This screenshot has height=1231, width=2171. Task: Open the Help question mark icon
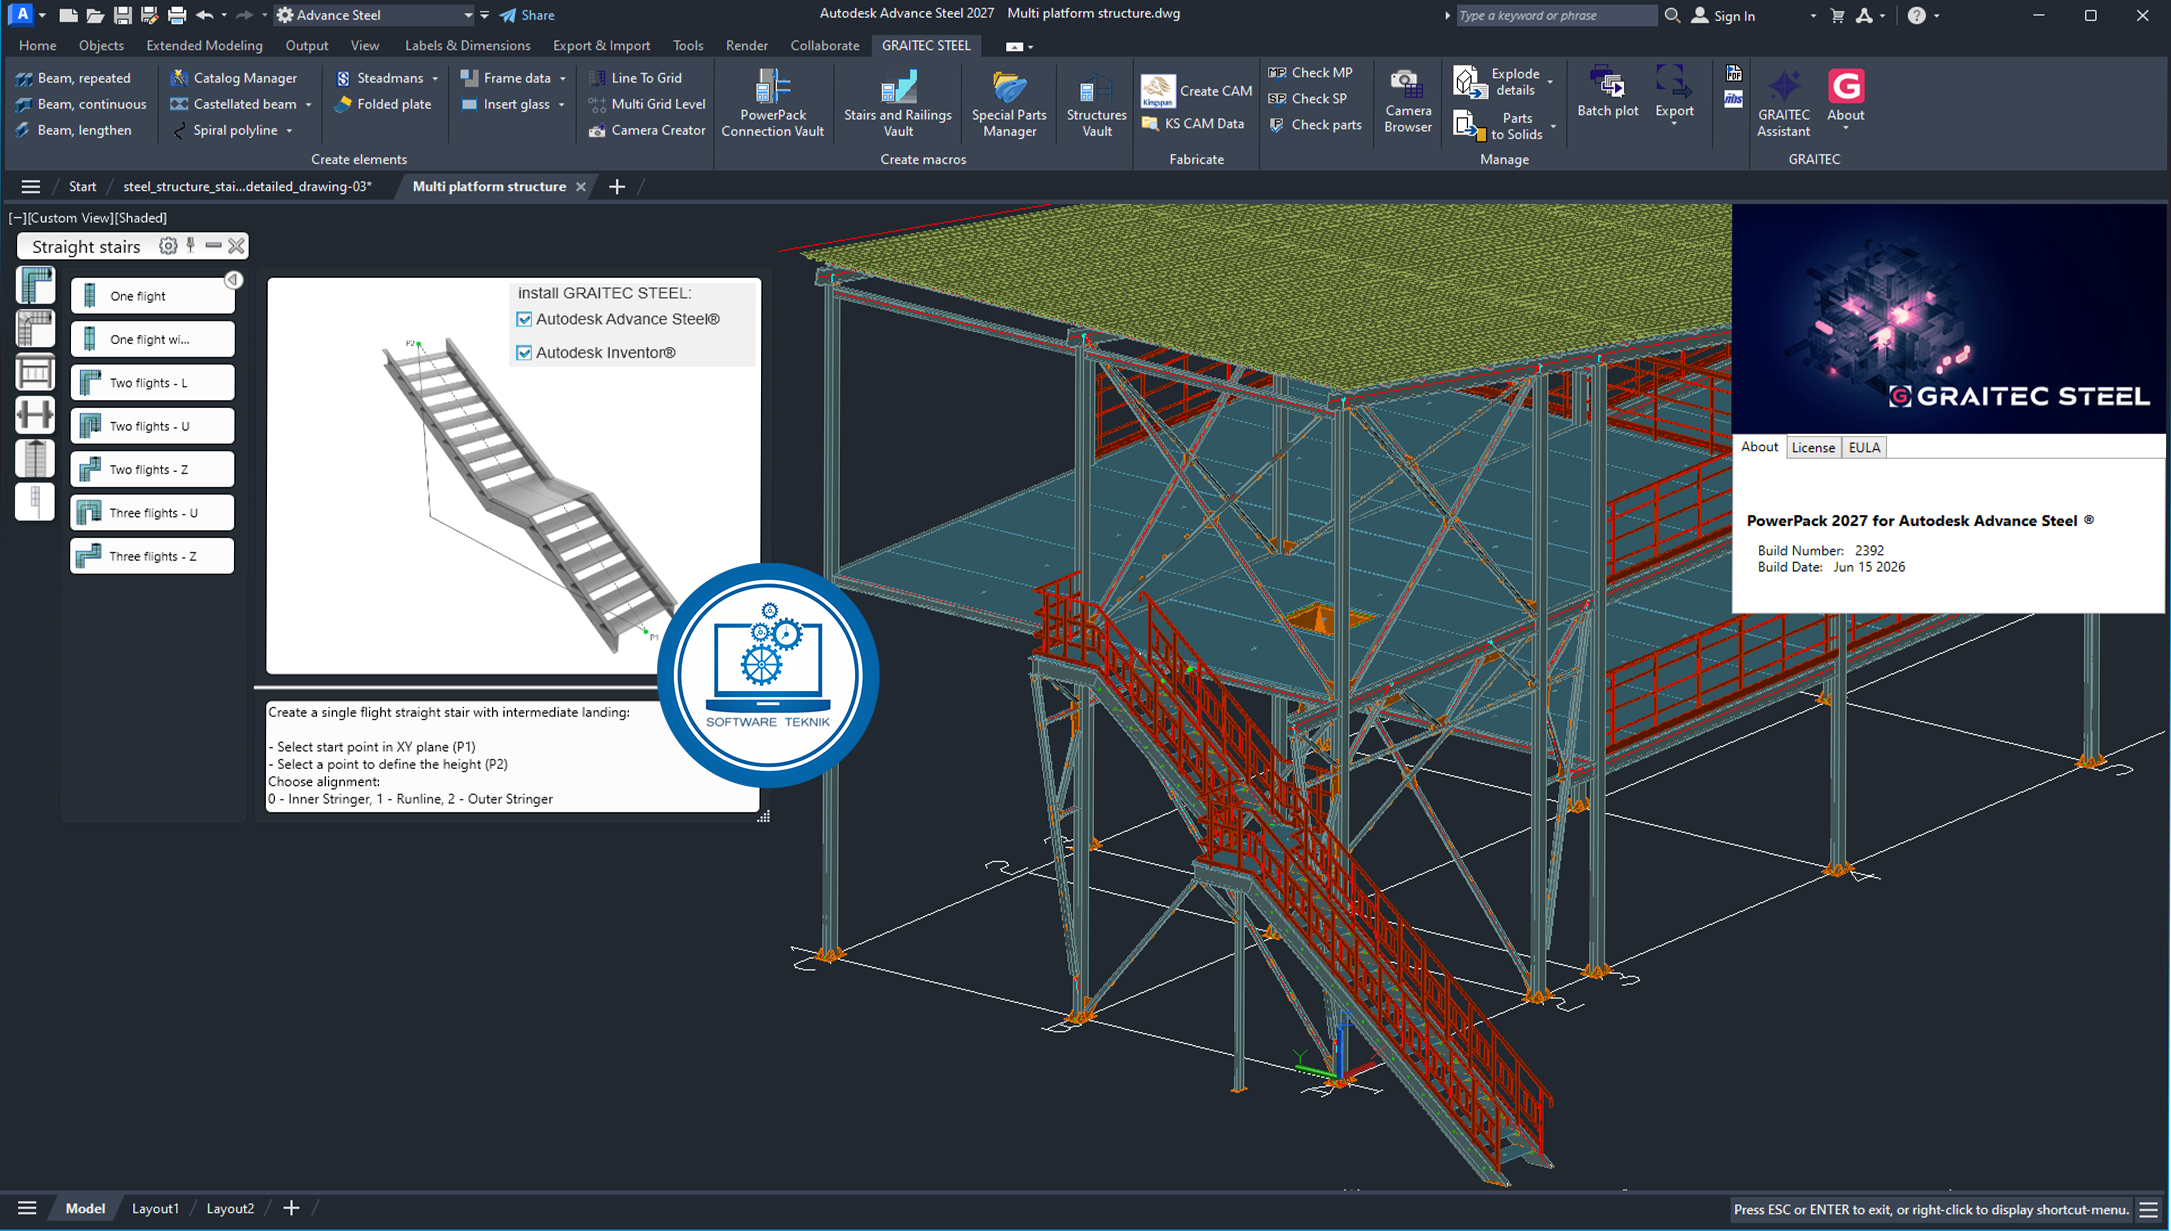(1916, 15)
